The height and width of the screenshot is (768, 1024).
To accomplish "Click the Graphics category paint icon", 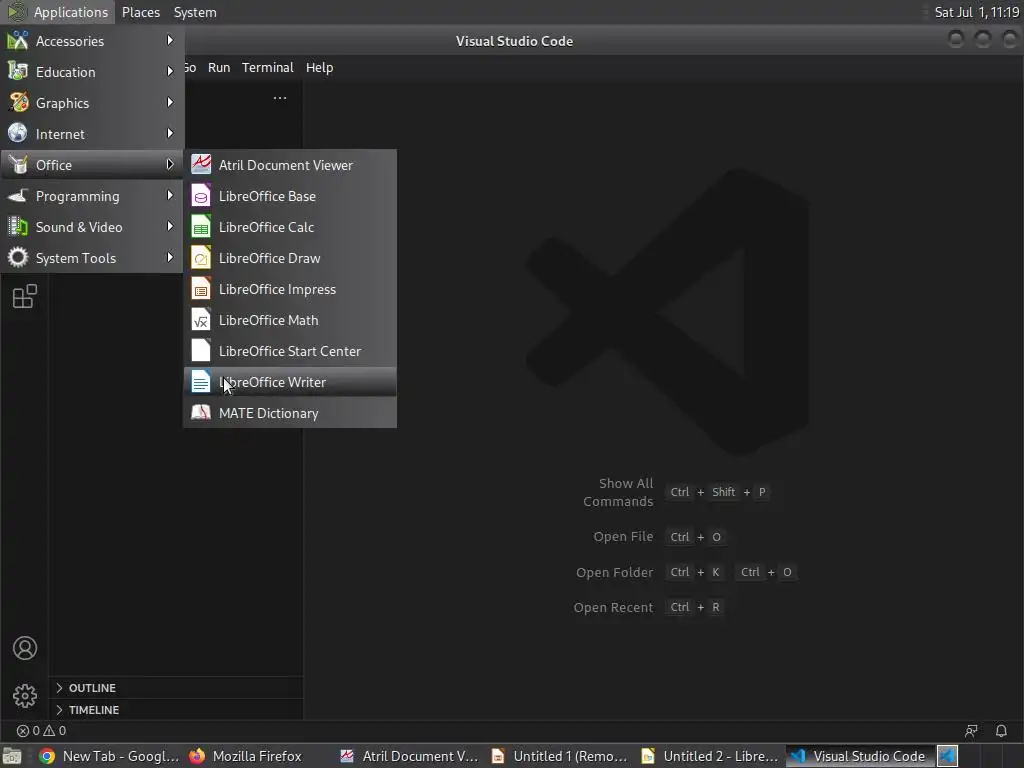I will coord(18,103).
